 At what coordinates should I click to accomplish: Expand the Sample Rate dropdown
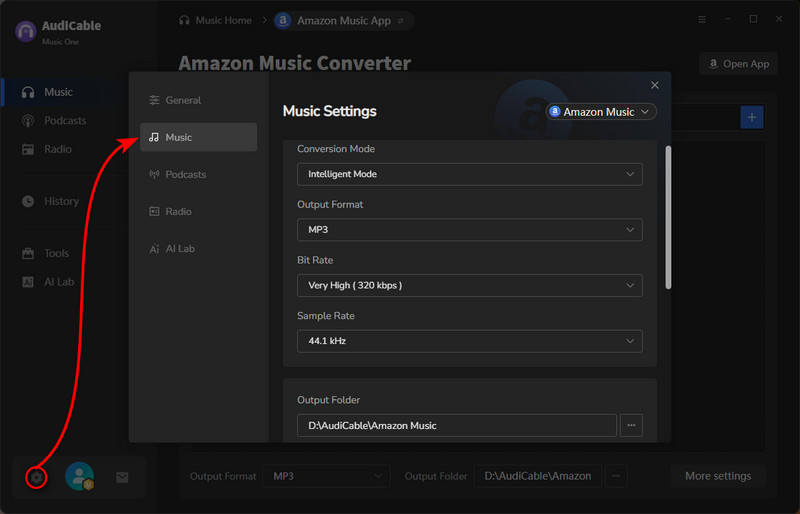(469, 341)
